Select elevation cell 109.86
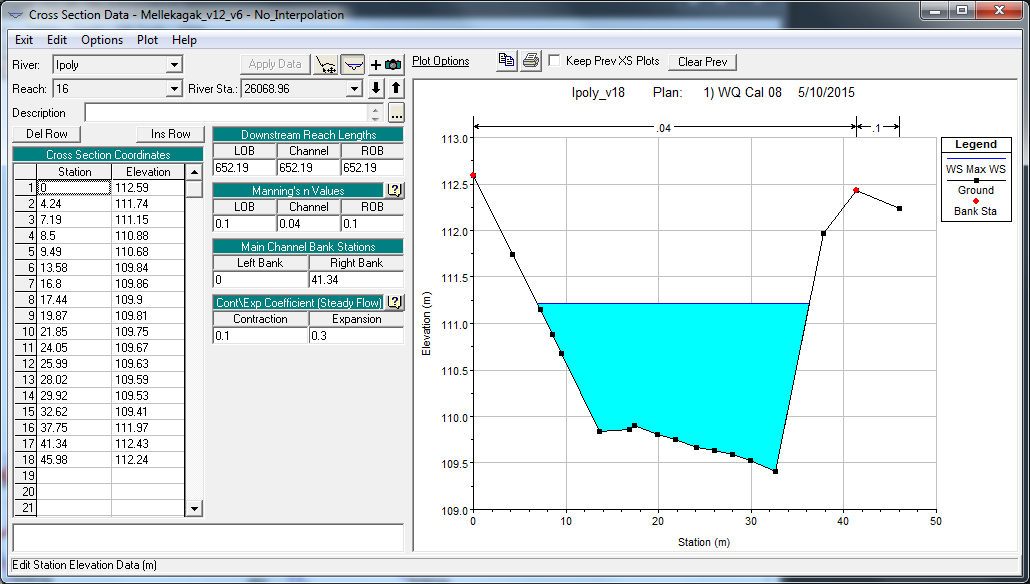The width and height of the screenshot is (1030, 584). click(x=148, y=284)
